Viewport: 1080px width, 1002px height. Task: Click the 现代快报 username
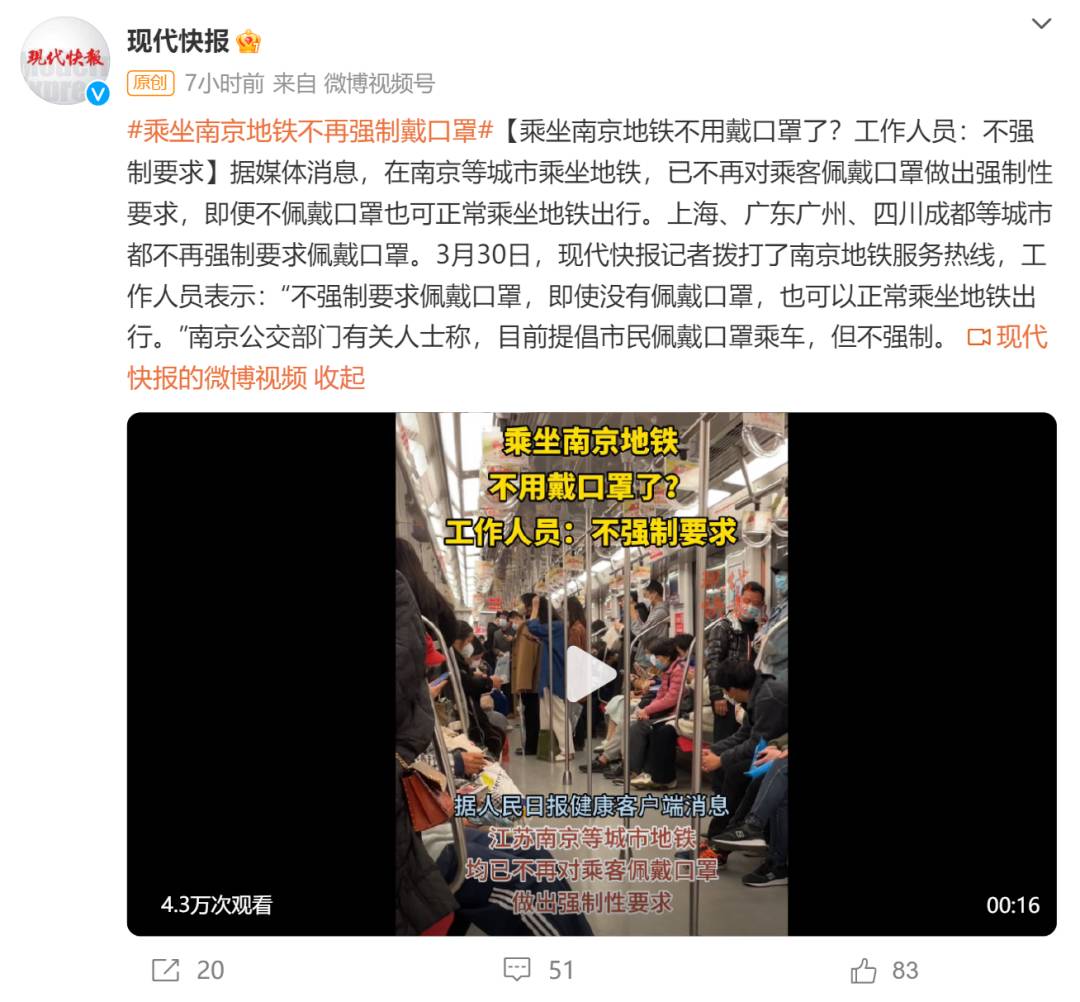pyautogui.click(x=178, y=42)
